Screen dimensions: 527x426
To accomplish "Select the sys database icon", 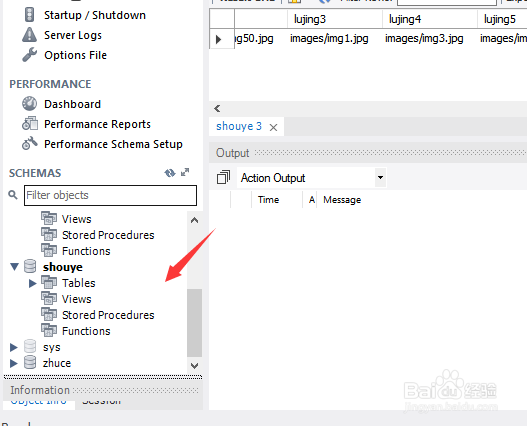I will 30,346.
